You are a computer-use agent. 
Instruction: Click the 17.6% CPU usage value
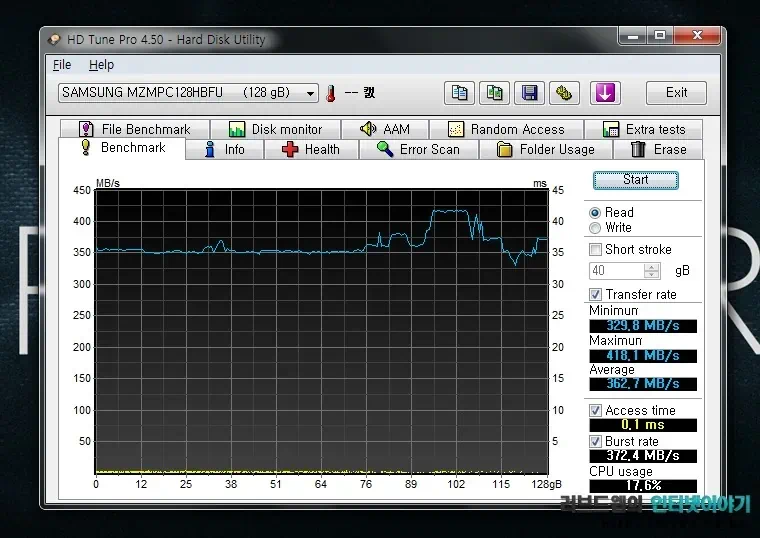643,485
